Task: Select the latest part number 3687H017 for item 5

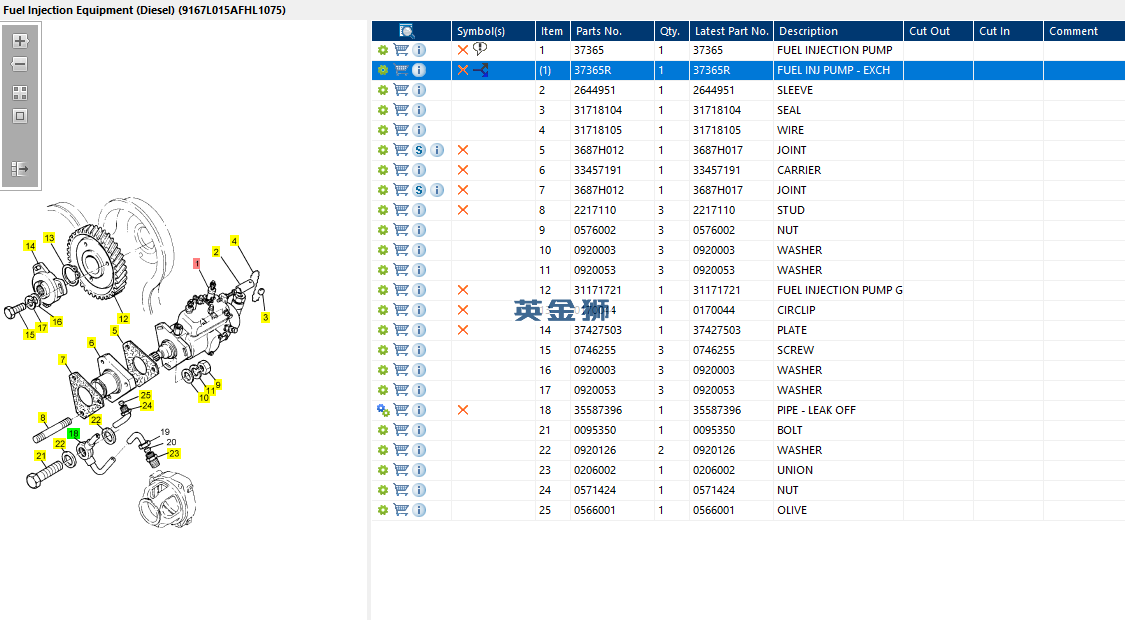Action: [x=717, y=150]
